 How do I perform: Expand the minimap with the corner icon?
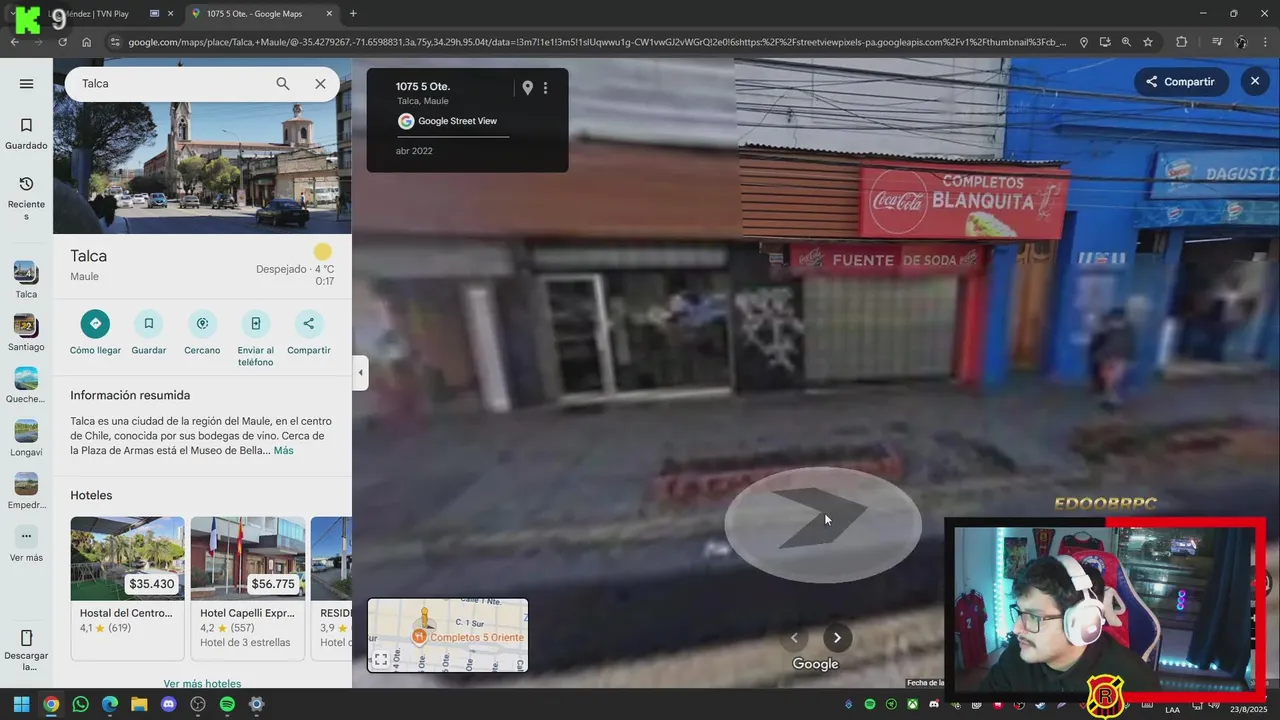[381, 660]
